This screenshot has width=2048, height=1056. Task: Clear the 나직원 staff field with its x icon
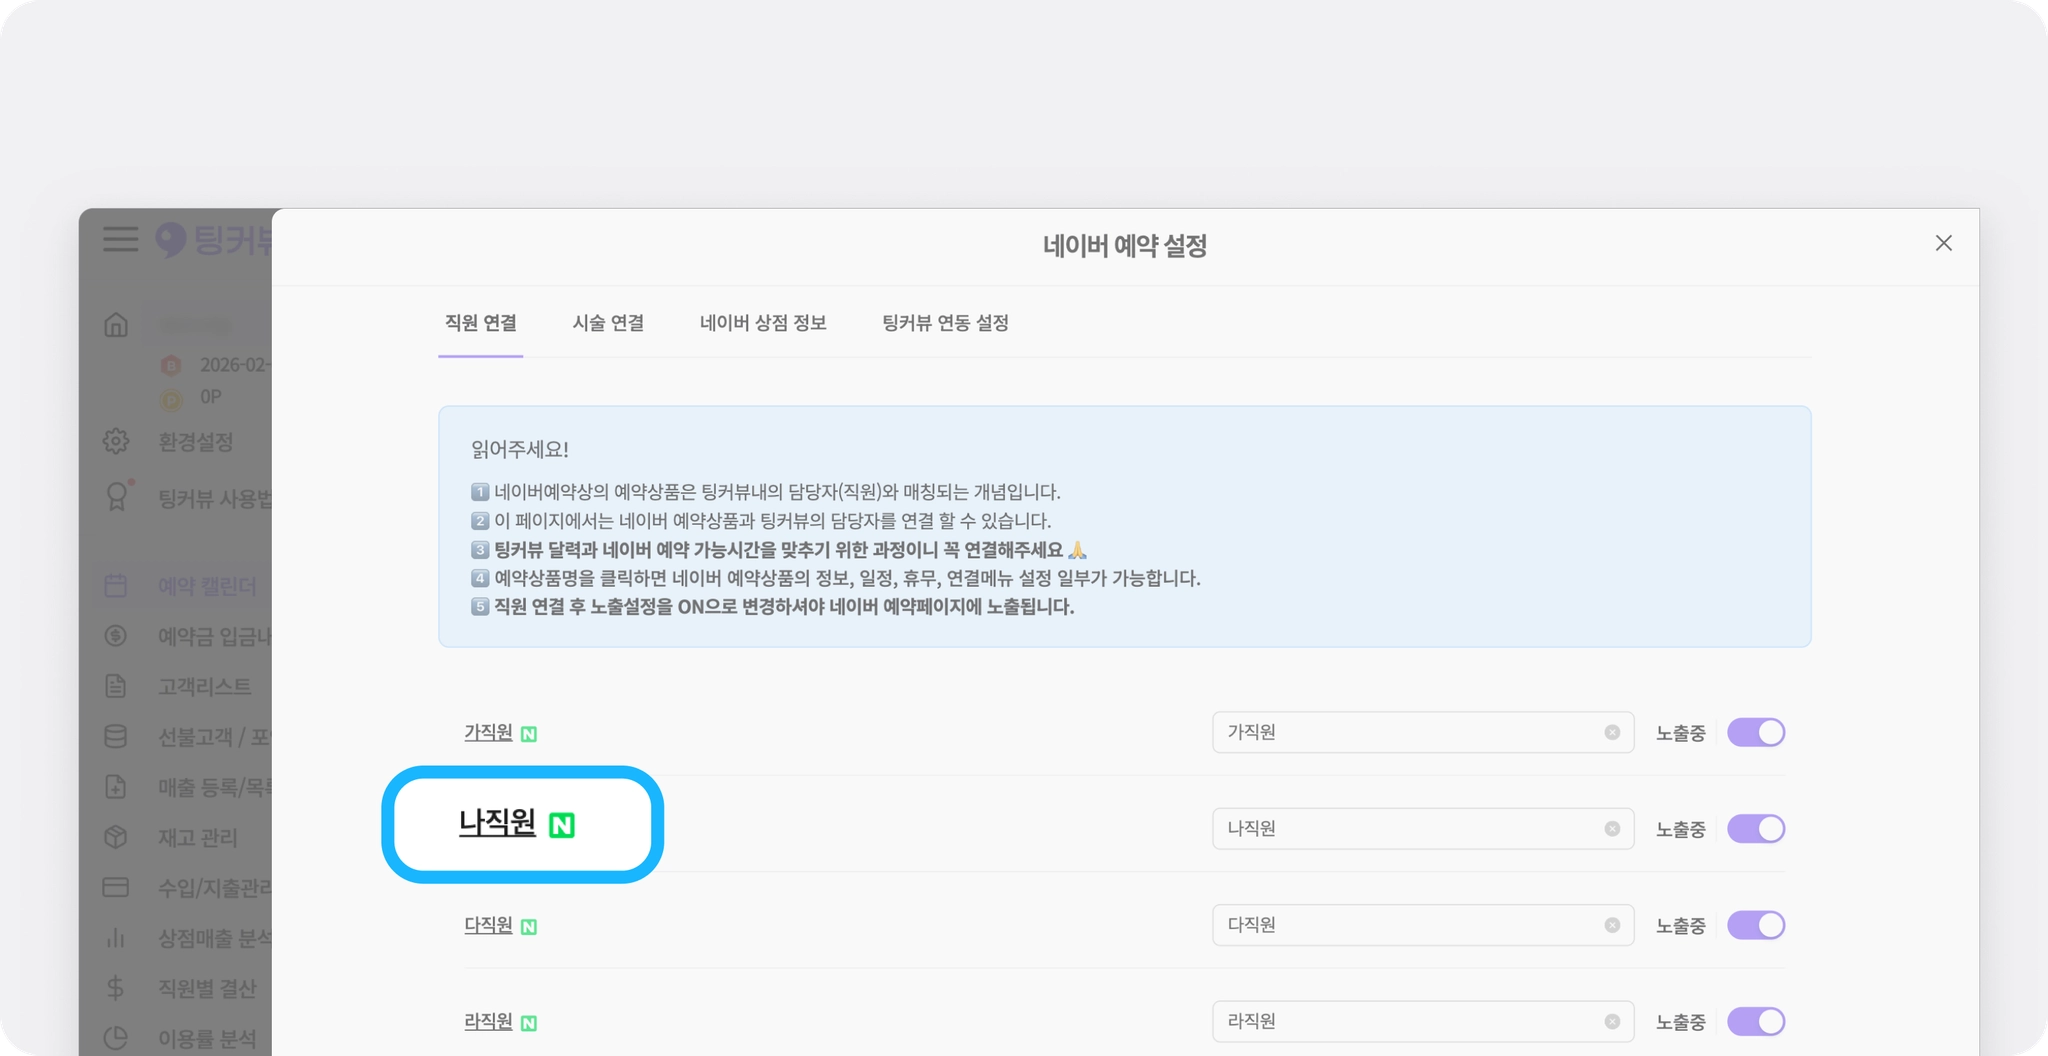[1612, 829]
